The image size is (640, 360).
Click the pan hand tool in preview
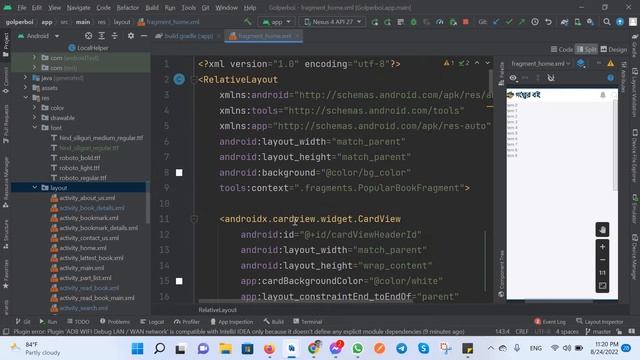tap(602, 229)
